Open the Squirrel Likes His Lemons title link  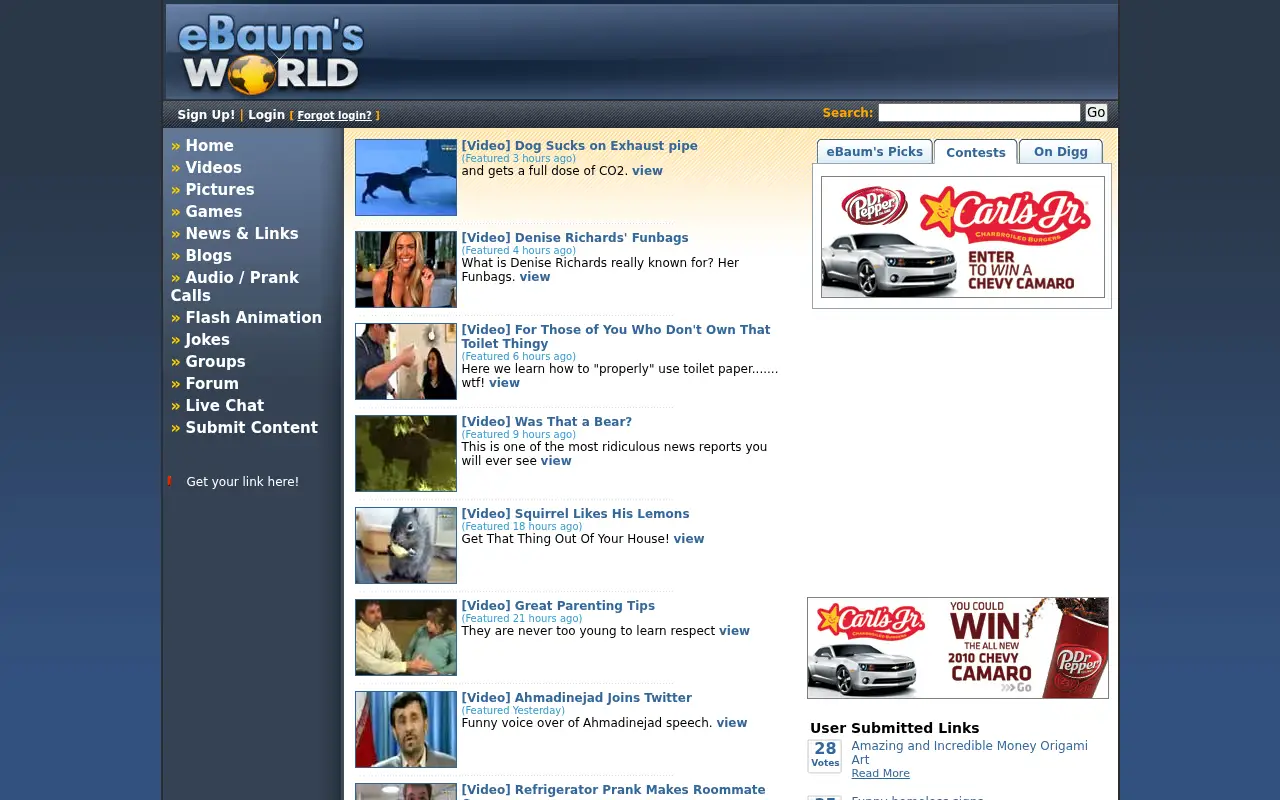click(575, 514)
